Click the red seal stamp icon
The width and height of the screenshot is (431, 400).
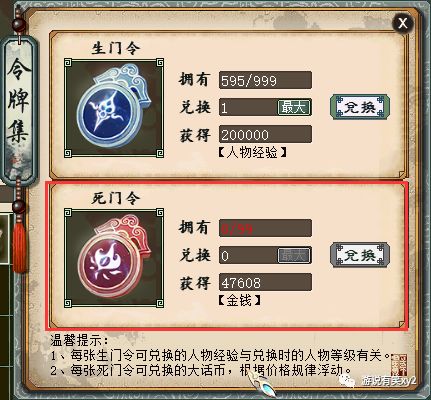coord(399,365)
